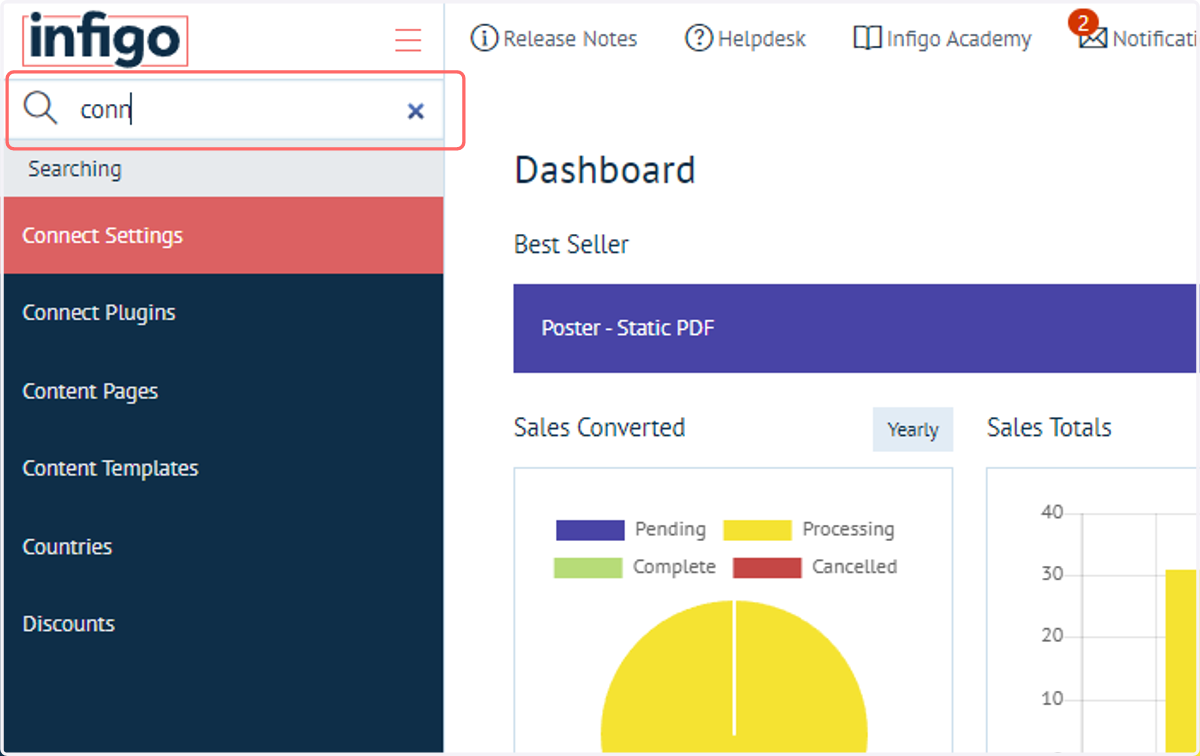
Task: Open the Notifications link
Action: 1156,39
